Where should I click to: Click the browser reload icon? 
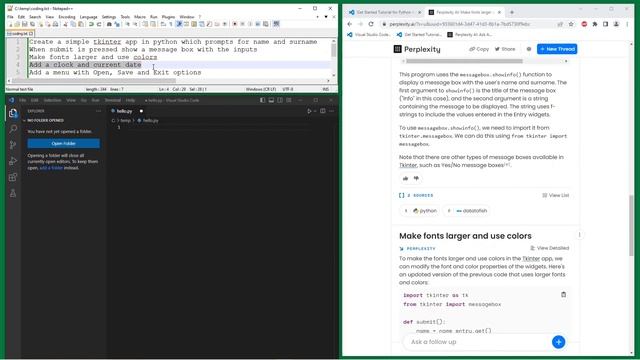point(371,24)
